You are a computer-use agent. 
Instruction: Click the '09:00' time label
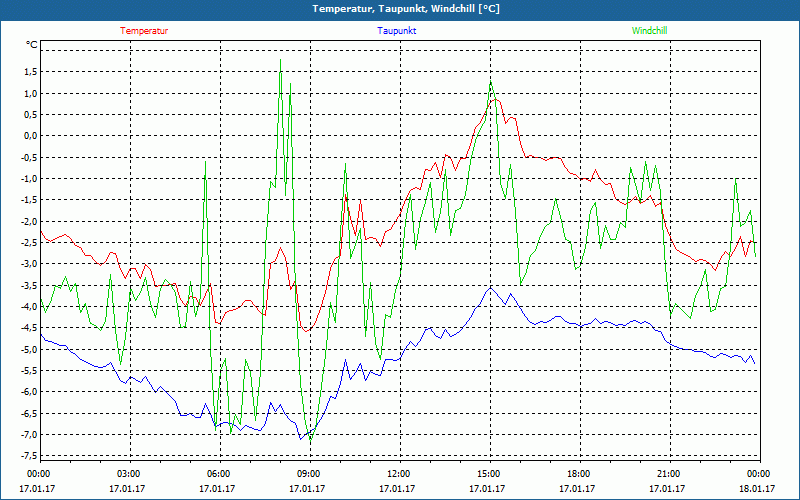308,474
